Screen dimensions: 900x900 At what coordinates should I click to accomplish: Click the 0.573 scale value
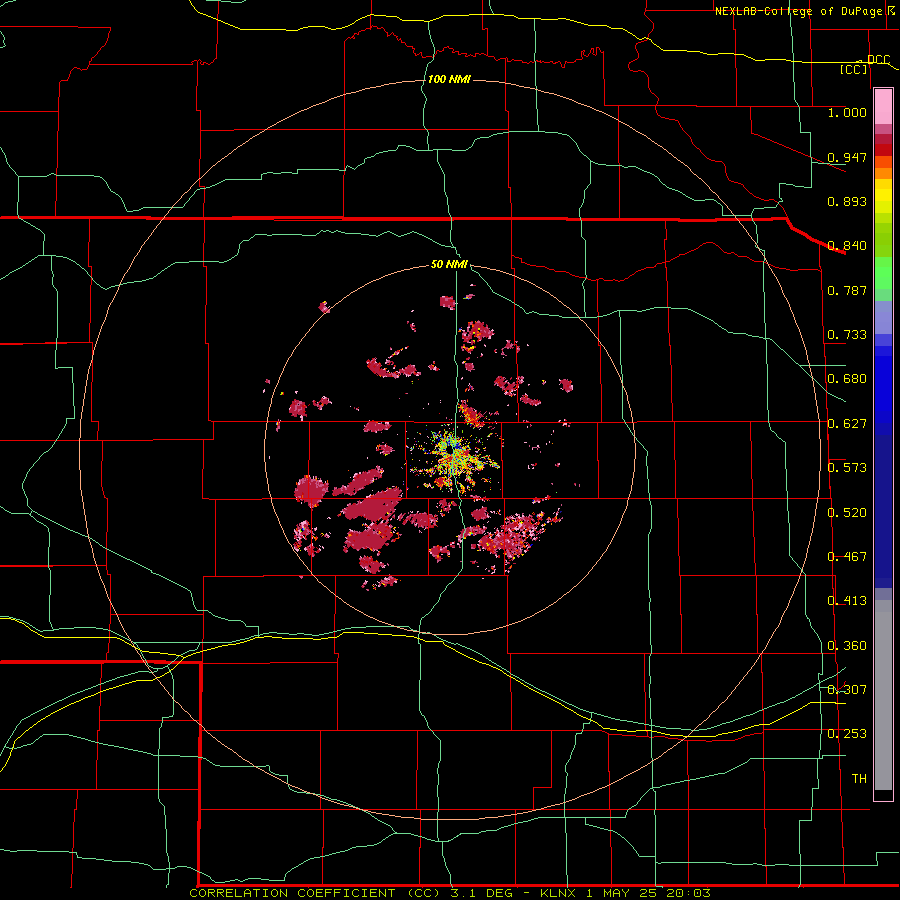(847, 468)
